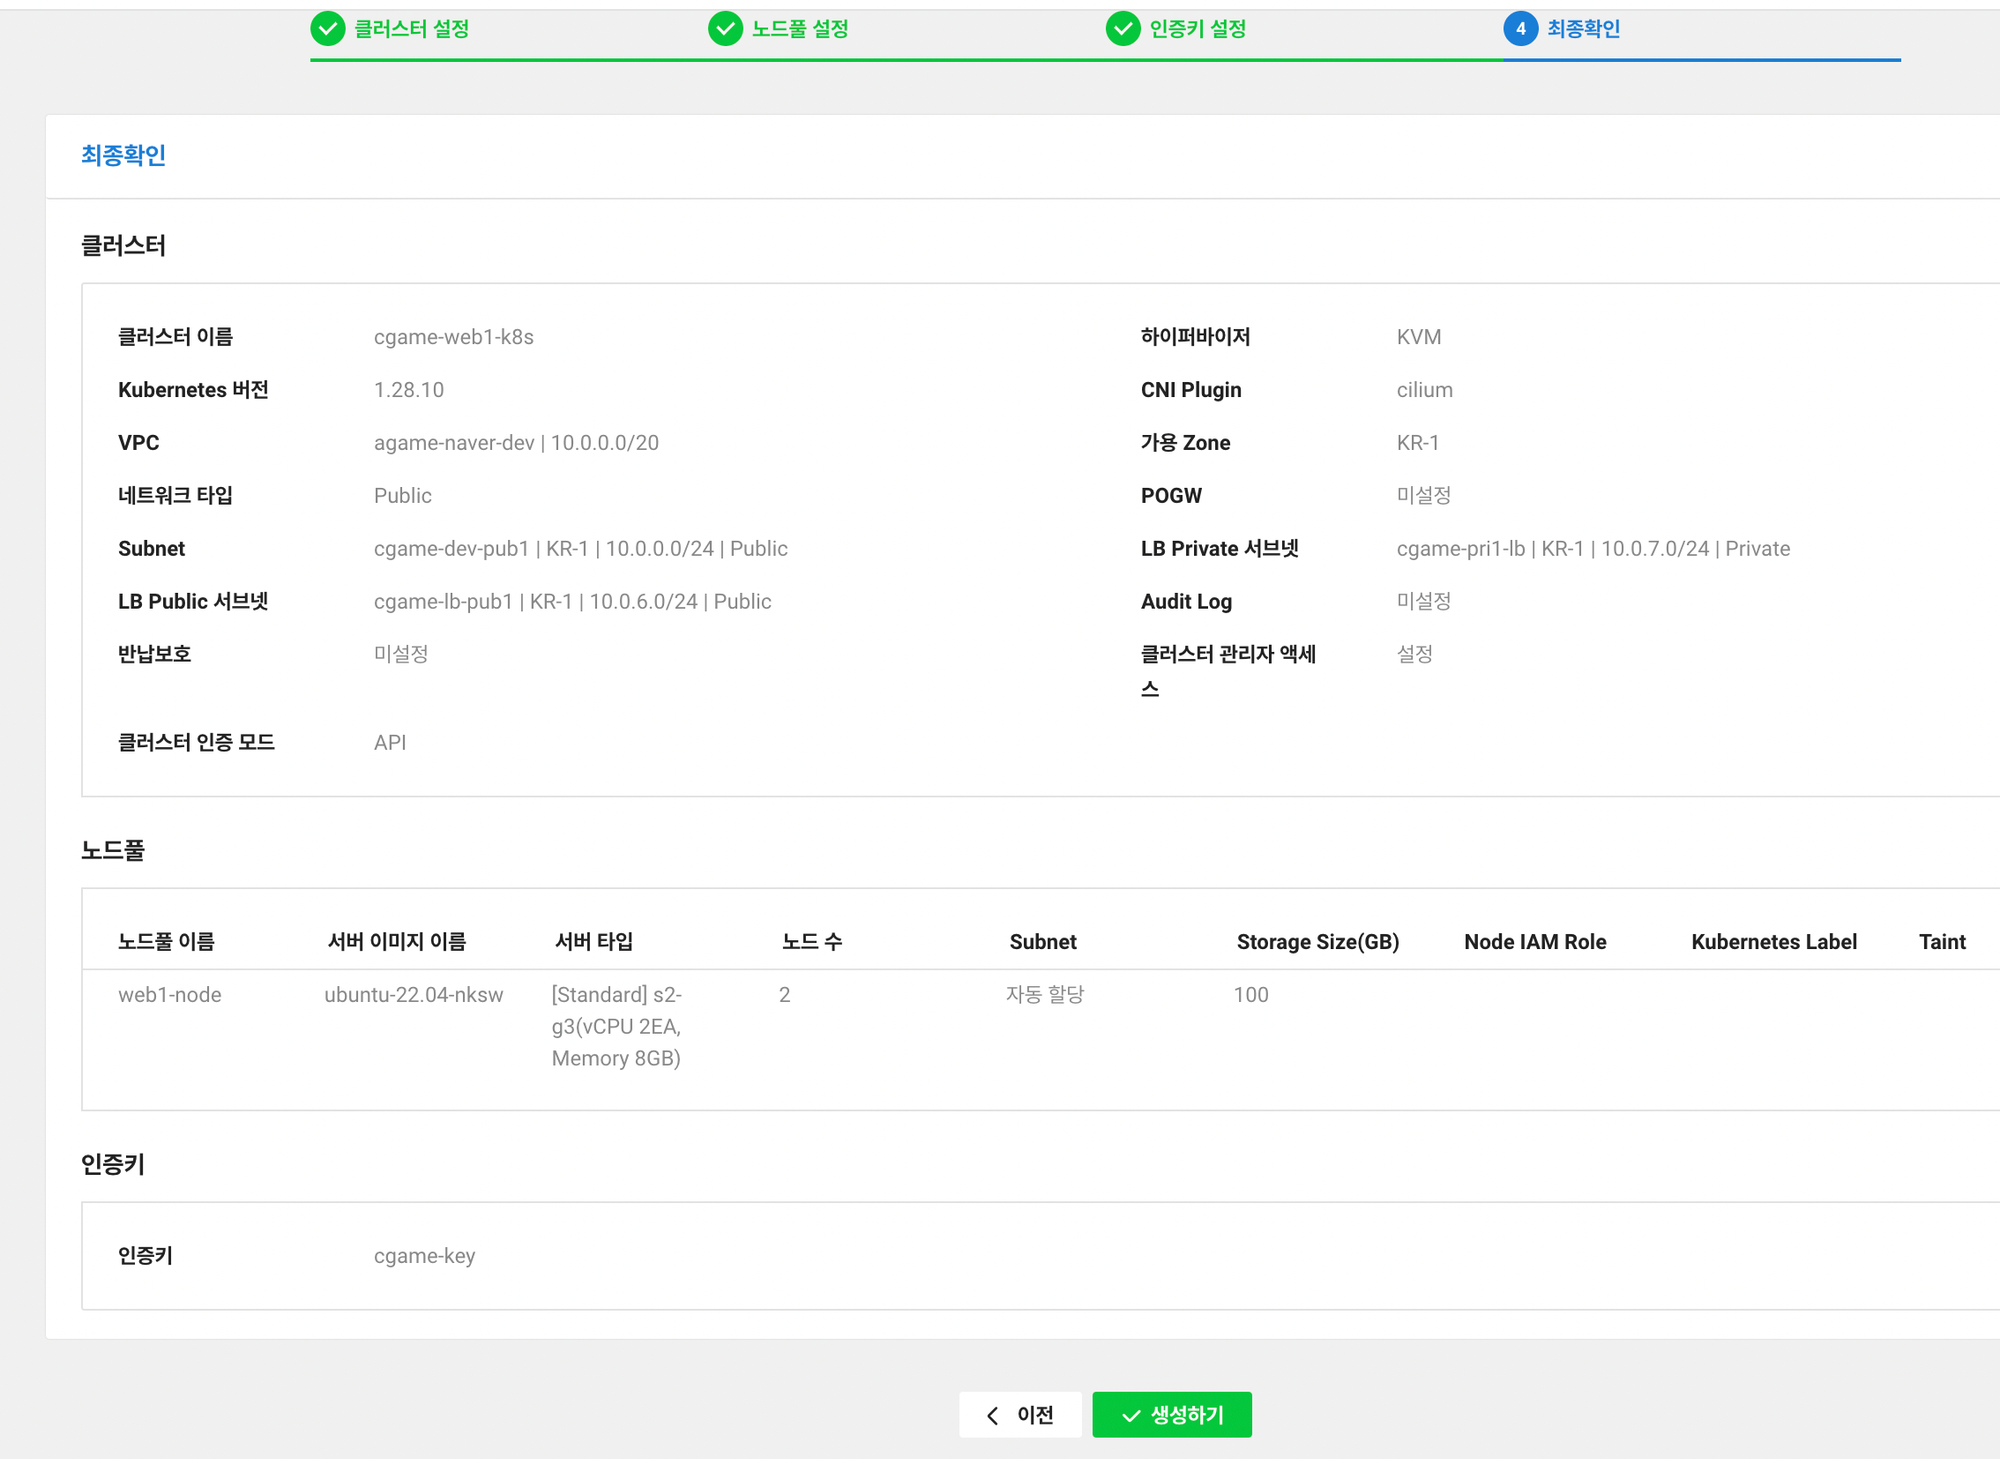2000x1459 pixels.
Task: Click the Kubernetes Label column header
Action: point(1773,942)
